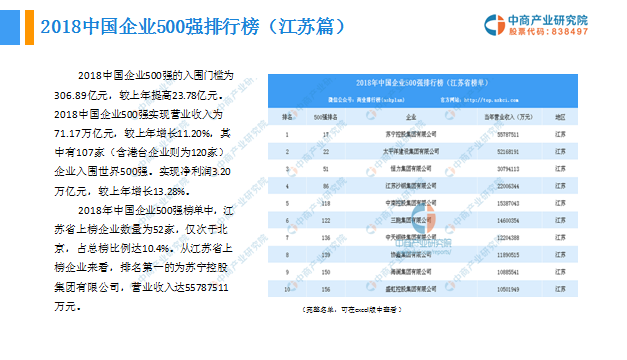Image resolution: width=627 pixels, height=360 pixels.
Task: Click the 中商产业研究院 logo icon at top right
Action: coord(495,25)
